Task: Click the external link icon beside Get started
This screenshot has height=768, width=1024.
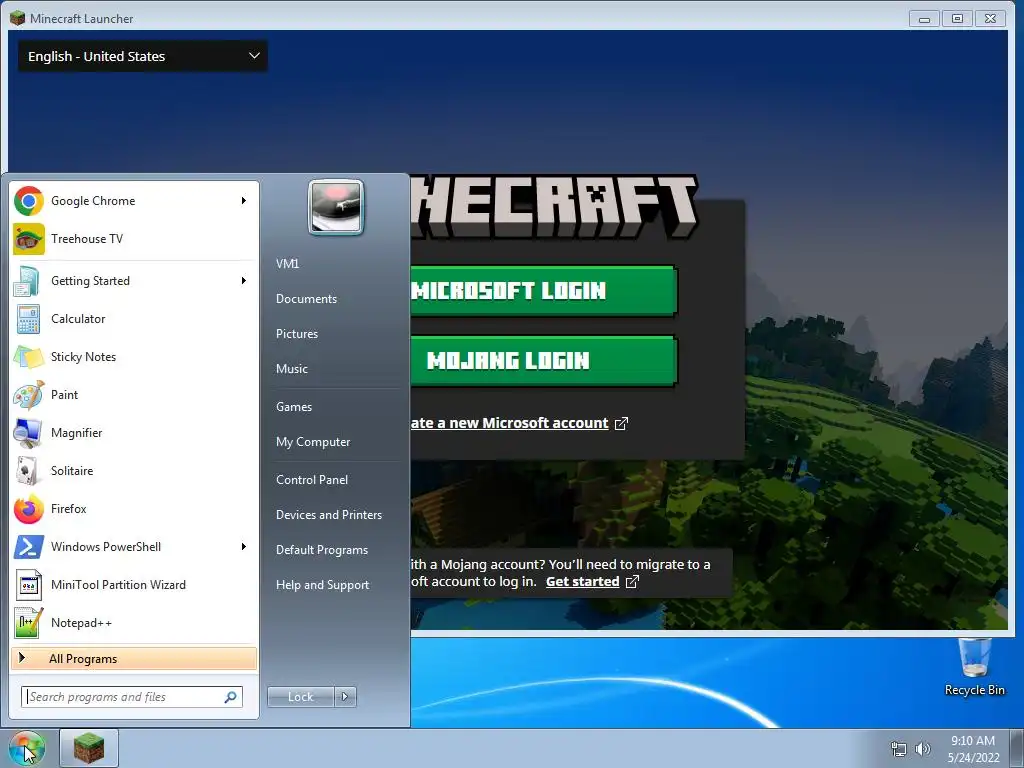Action: [x=632, y=581]
